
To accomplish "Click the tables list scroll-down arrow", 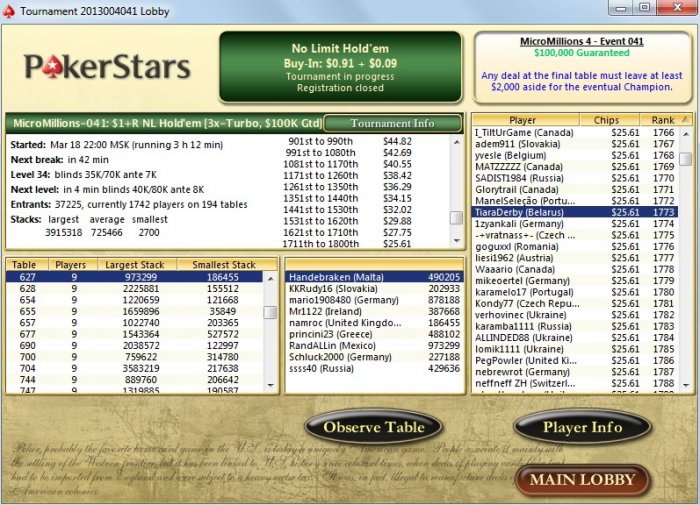I will tap(271, 385).
